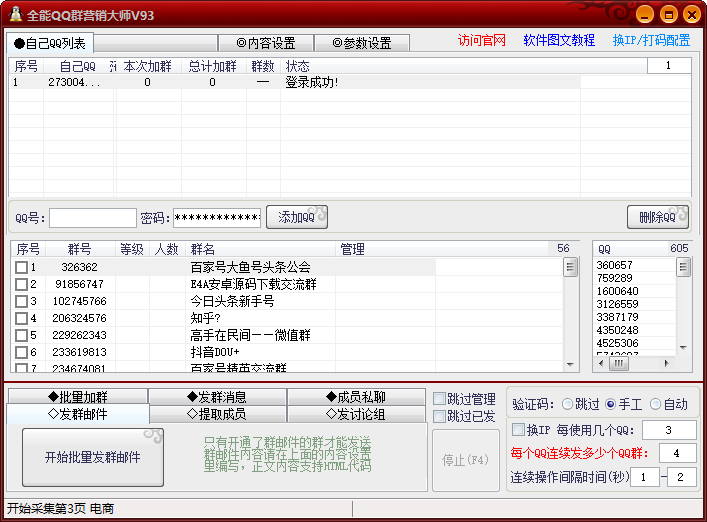Select 自动 verification code option
The image size is (707, 522).
(655, 404)
